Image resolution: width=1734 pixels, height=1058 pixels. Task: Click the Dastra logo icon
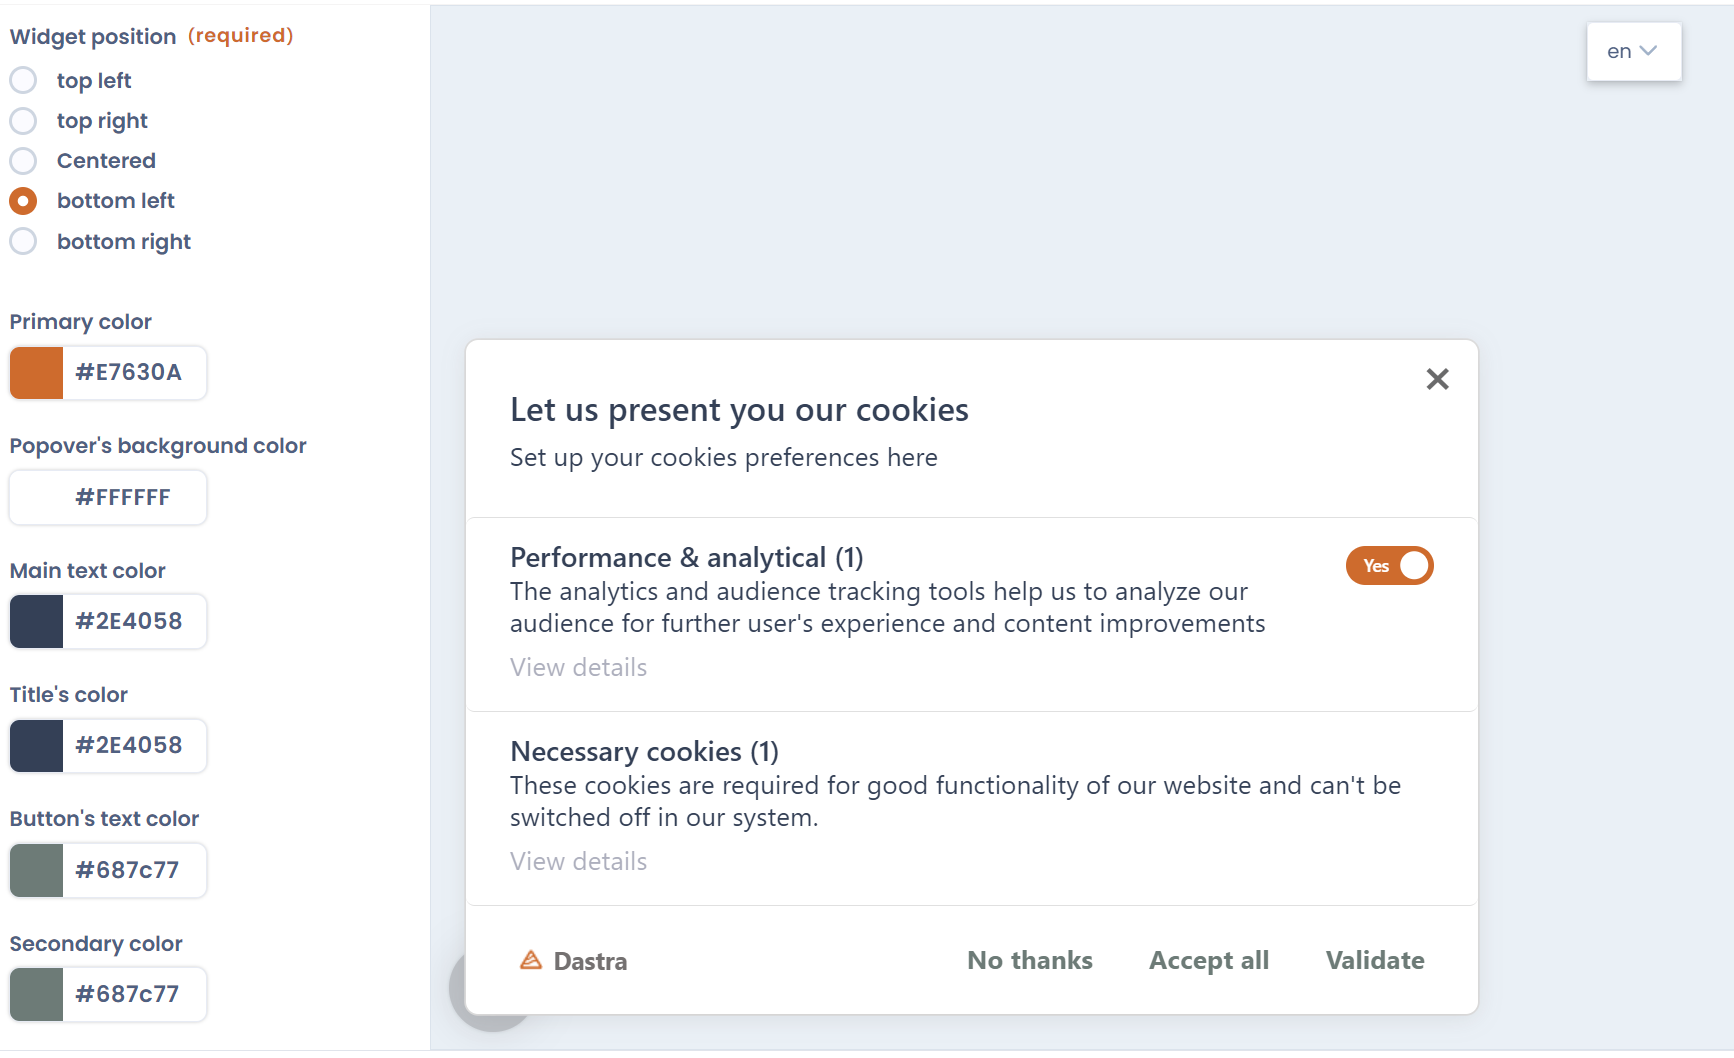[x=531, y=960]
